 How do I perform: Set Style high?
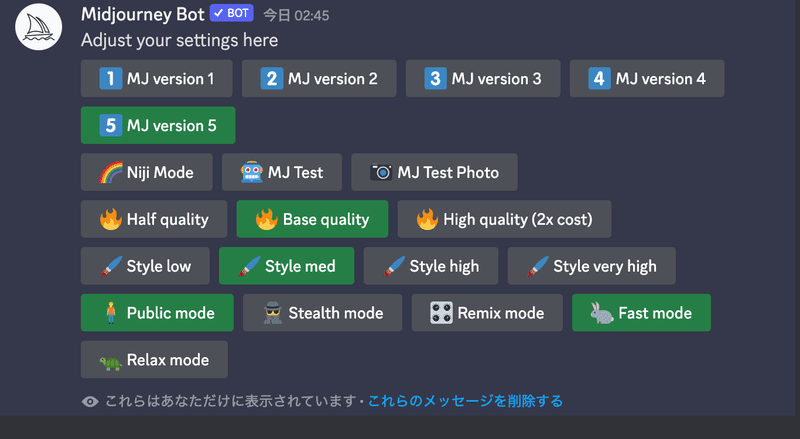coord(431,266)
